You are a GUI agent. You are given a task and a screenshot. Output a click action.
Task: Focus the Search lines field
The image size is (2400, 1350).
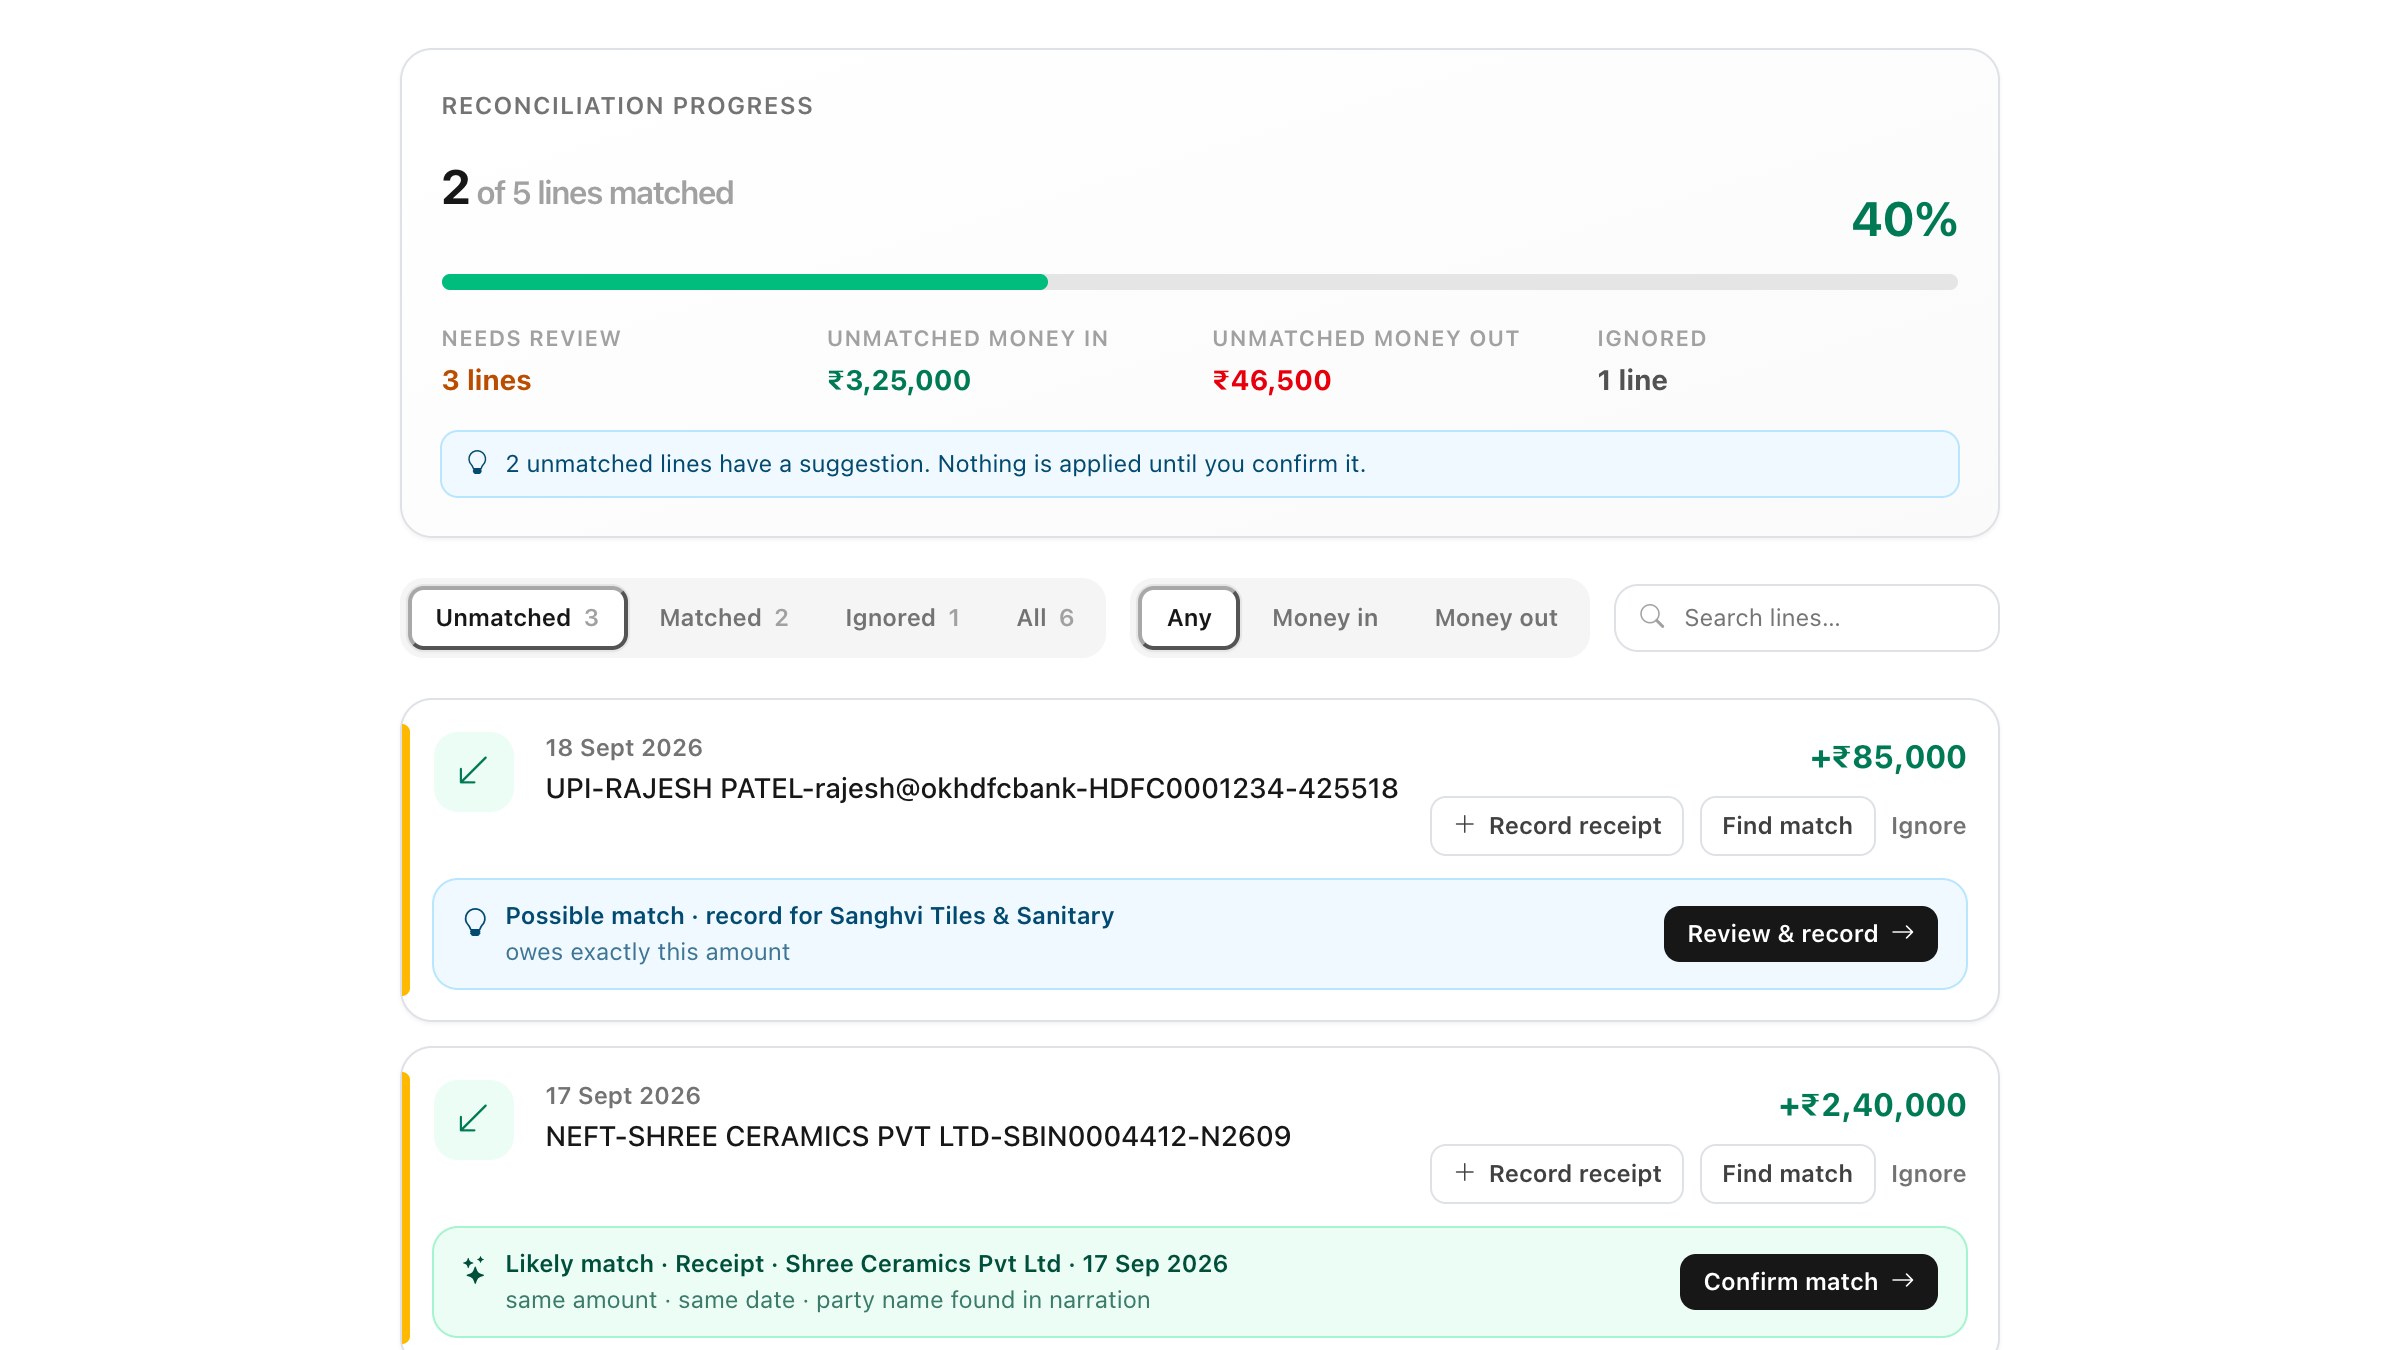[x=1806, y=618]
